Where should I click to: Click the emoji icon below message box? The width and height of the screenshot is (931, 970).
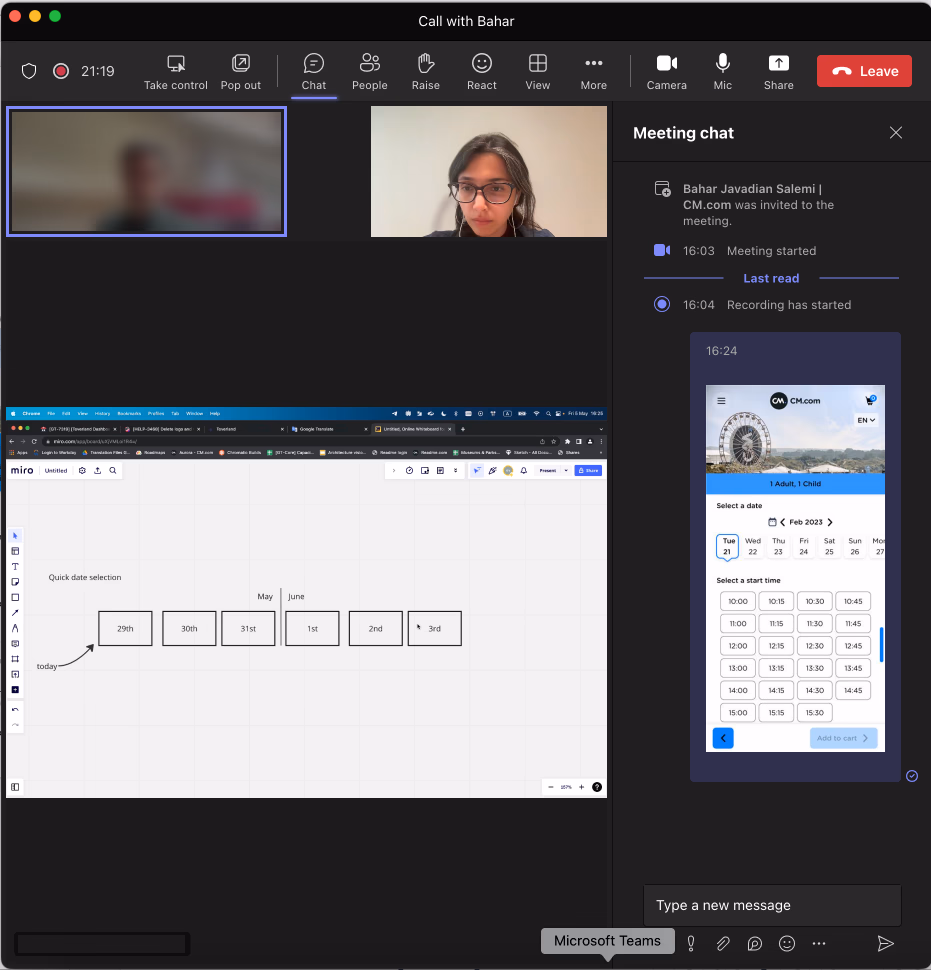point(786,943)
